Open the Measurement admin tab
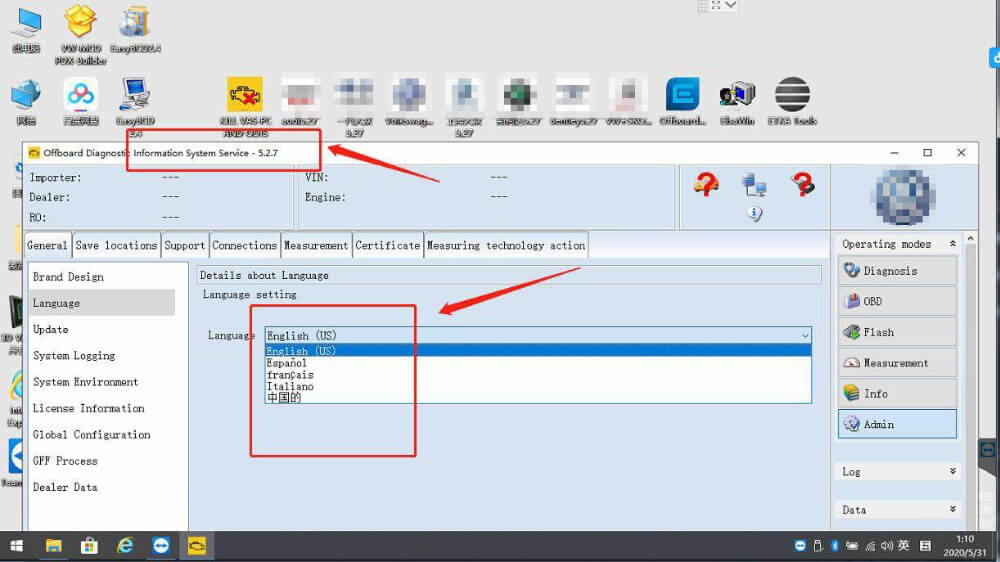 pos(316,246)
